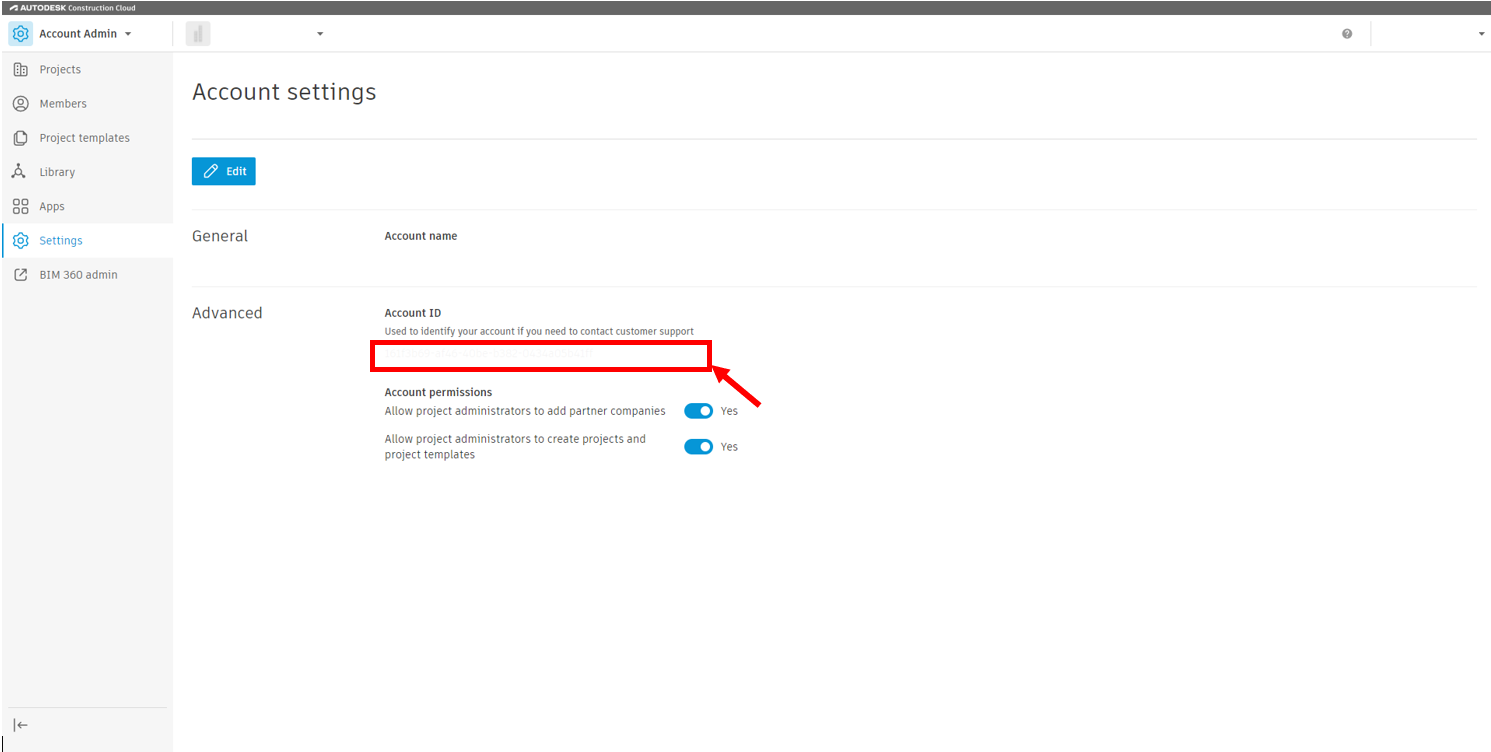Click the analytics icon next to the project selector

tap(197, 33)
